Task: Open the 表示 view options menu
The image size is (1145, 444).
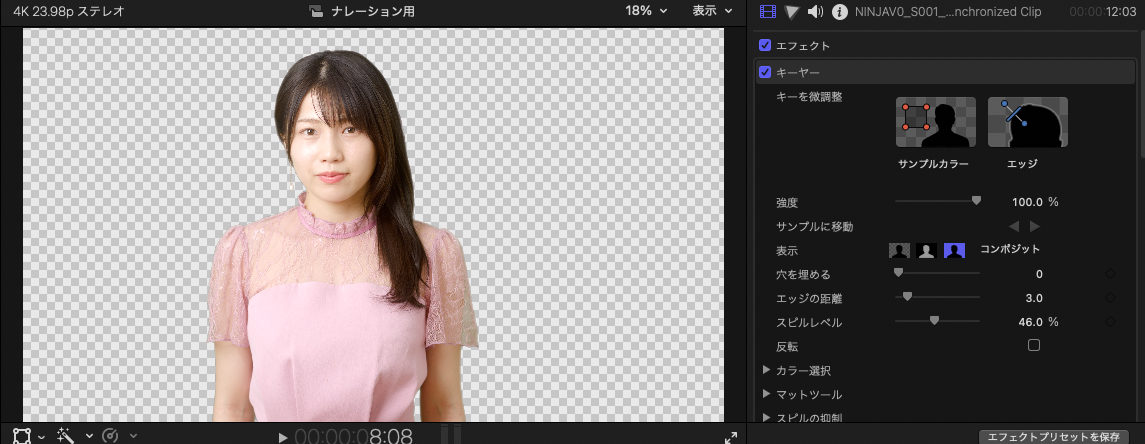Action: (x=713, y=11)
